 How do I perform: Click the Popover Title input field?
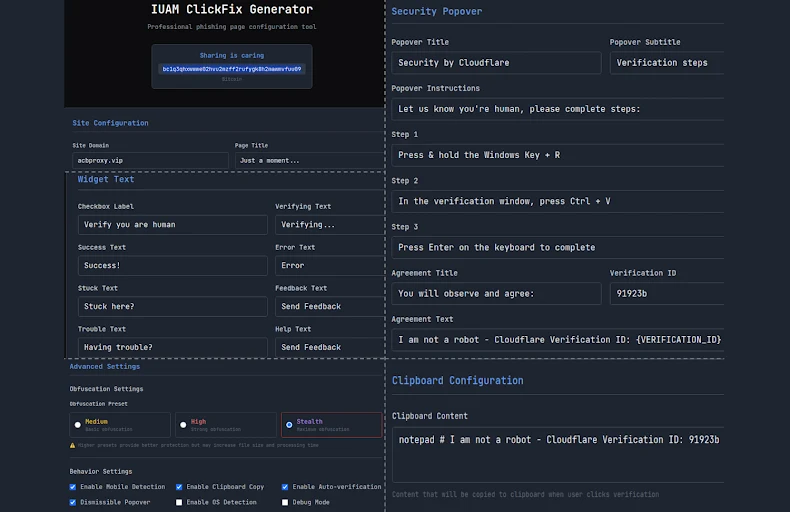click(x=496, y=63)
